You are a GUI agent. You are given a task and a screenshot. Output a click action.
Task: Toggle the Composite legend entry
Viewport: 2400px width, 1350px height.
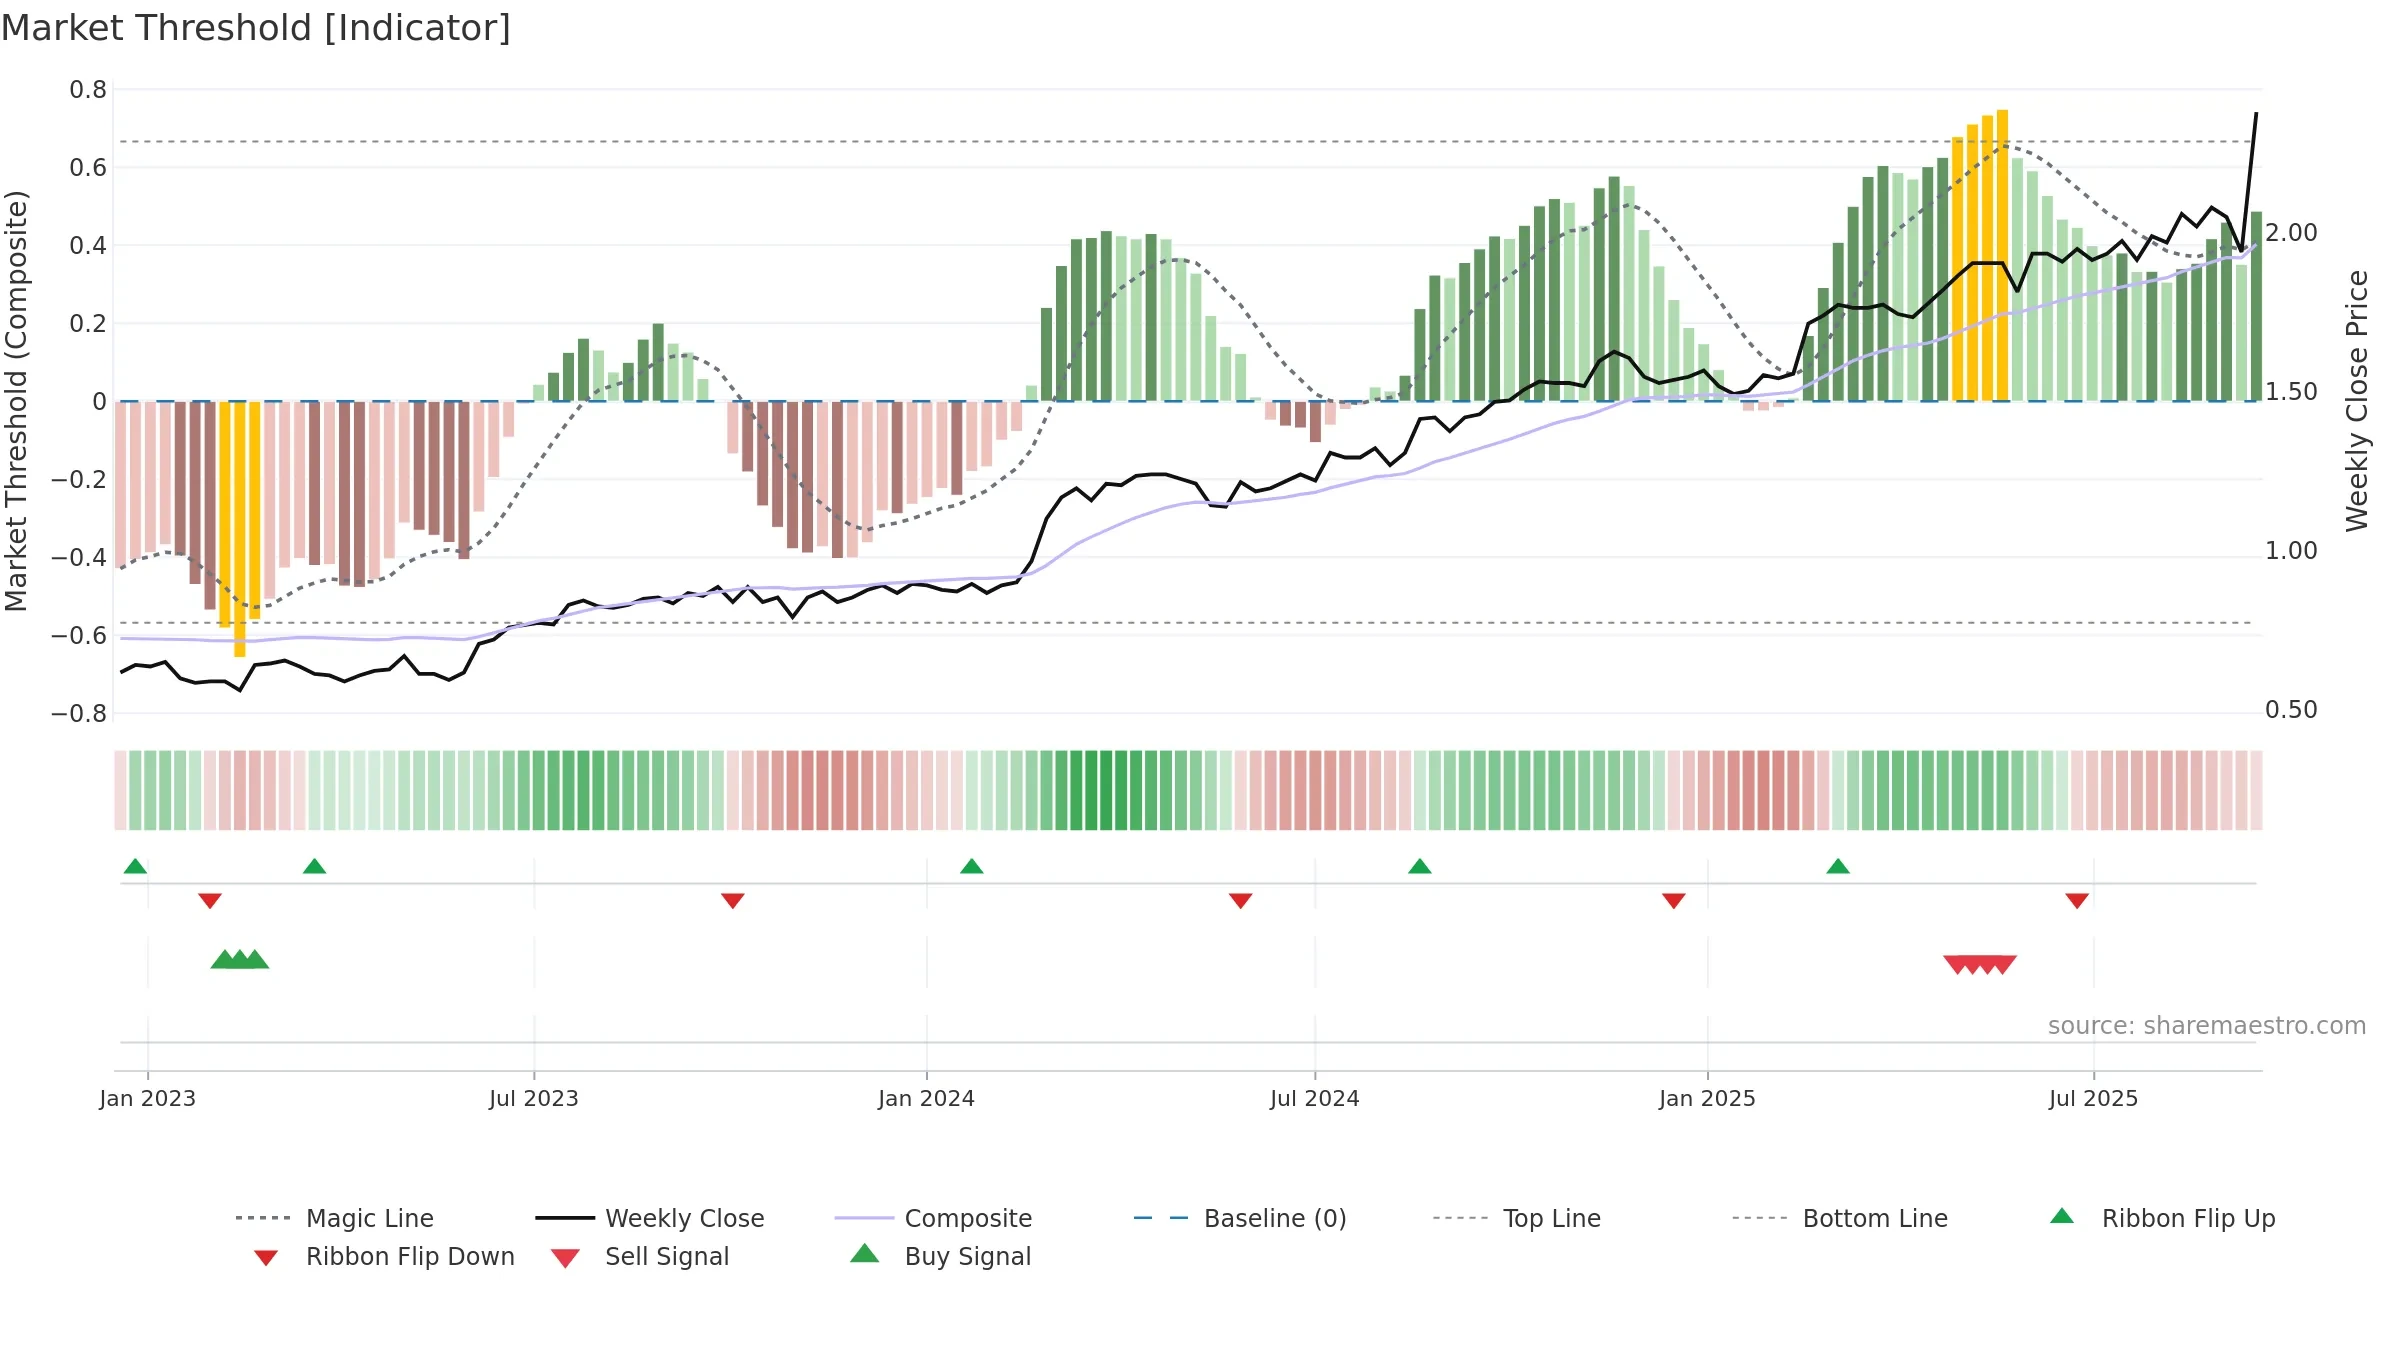[933, 1218]
